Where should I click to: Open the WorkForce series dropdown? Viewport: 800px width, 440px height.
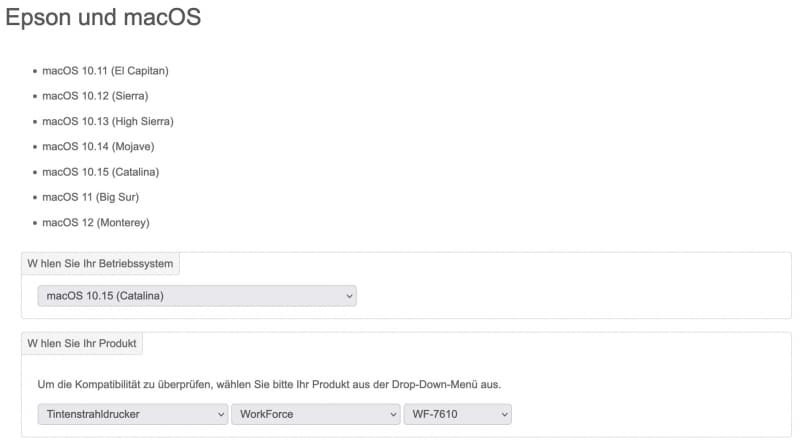(316, 414)
